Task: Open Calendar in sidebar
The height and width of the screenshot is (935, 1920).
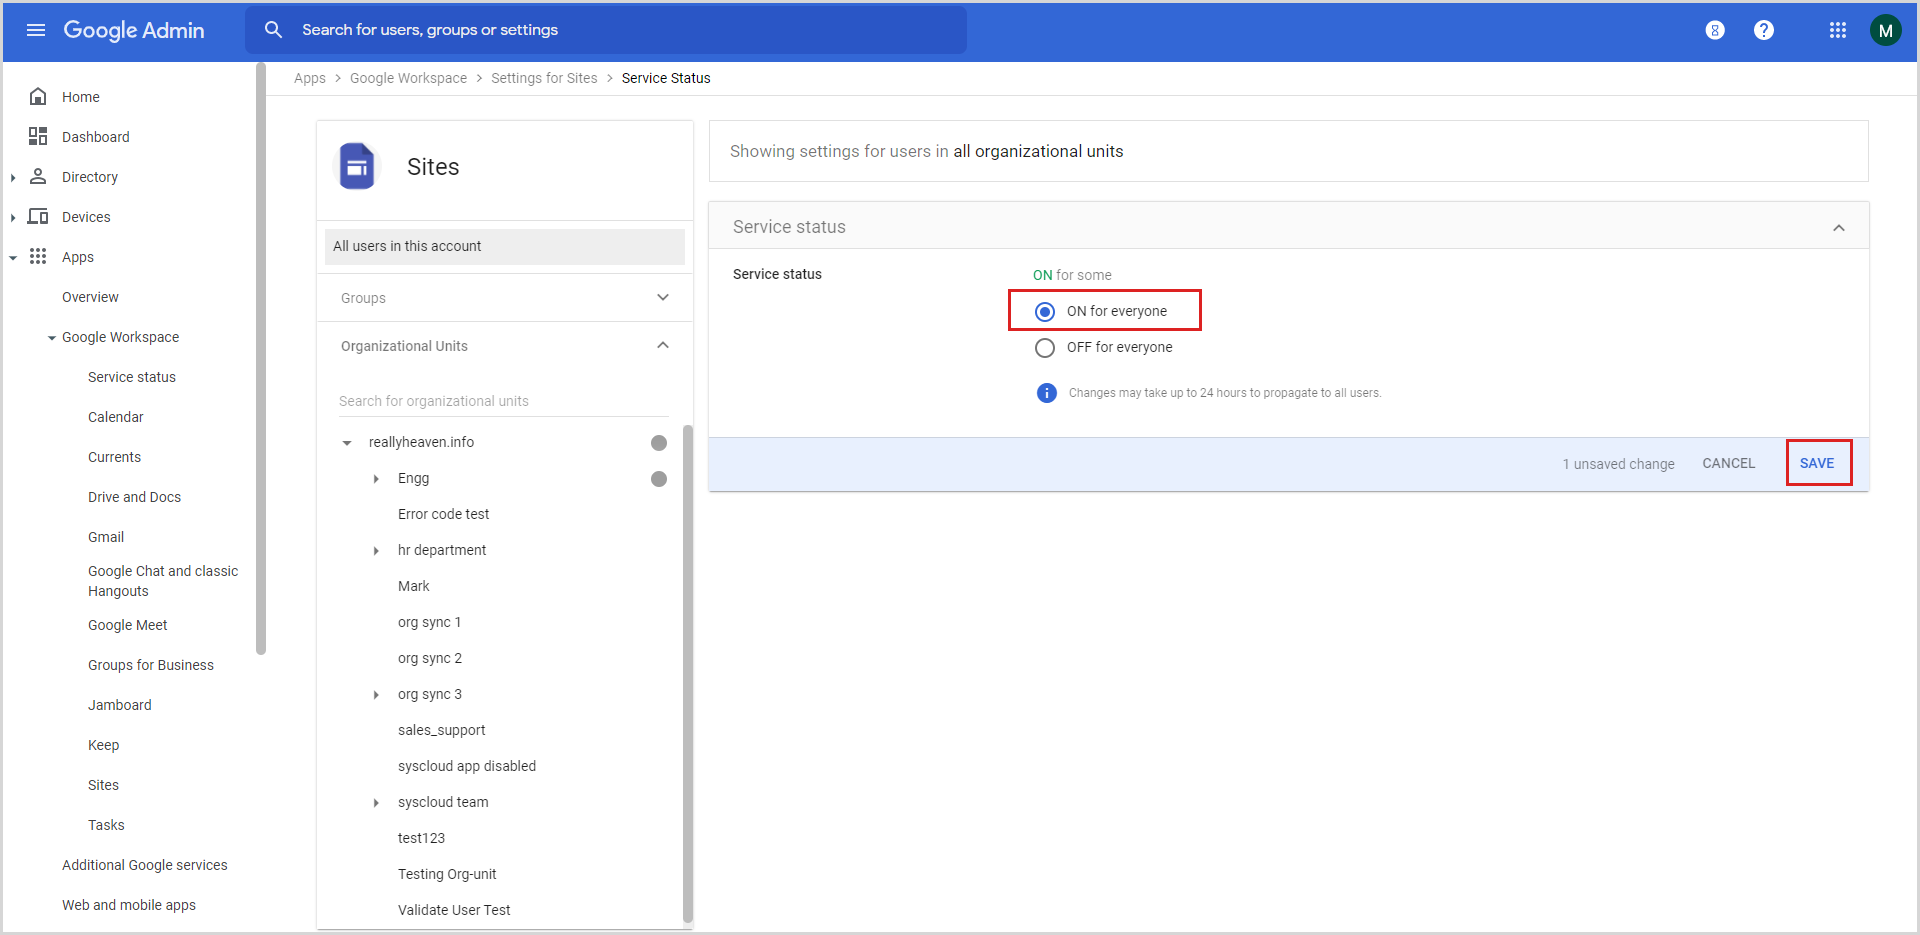Action: 116,417
